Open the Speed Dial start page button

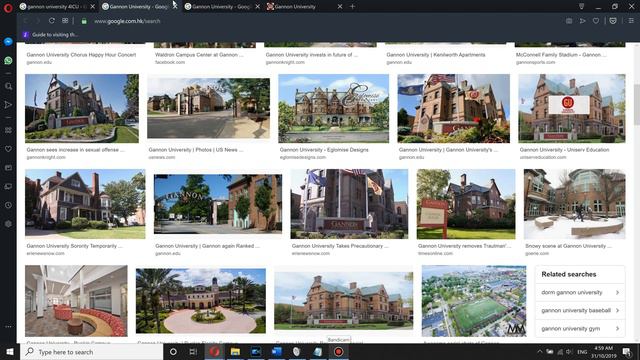click(65, 21)
